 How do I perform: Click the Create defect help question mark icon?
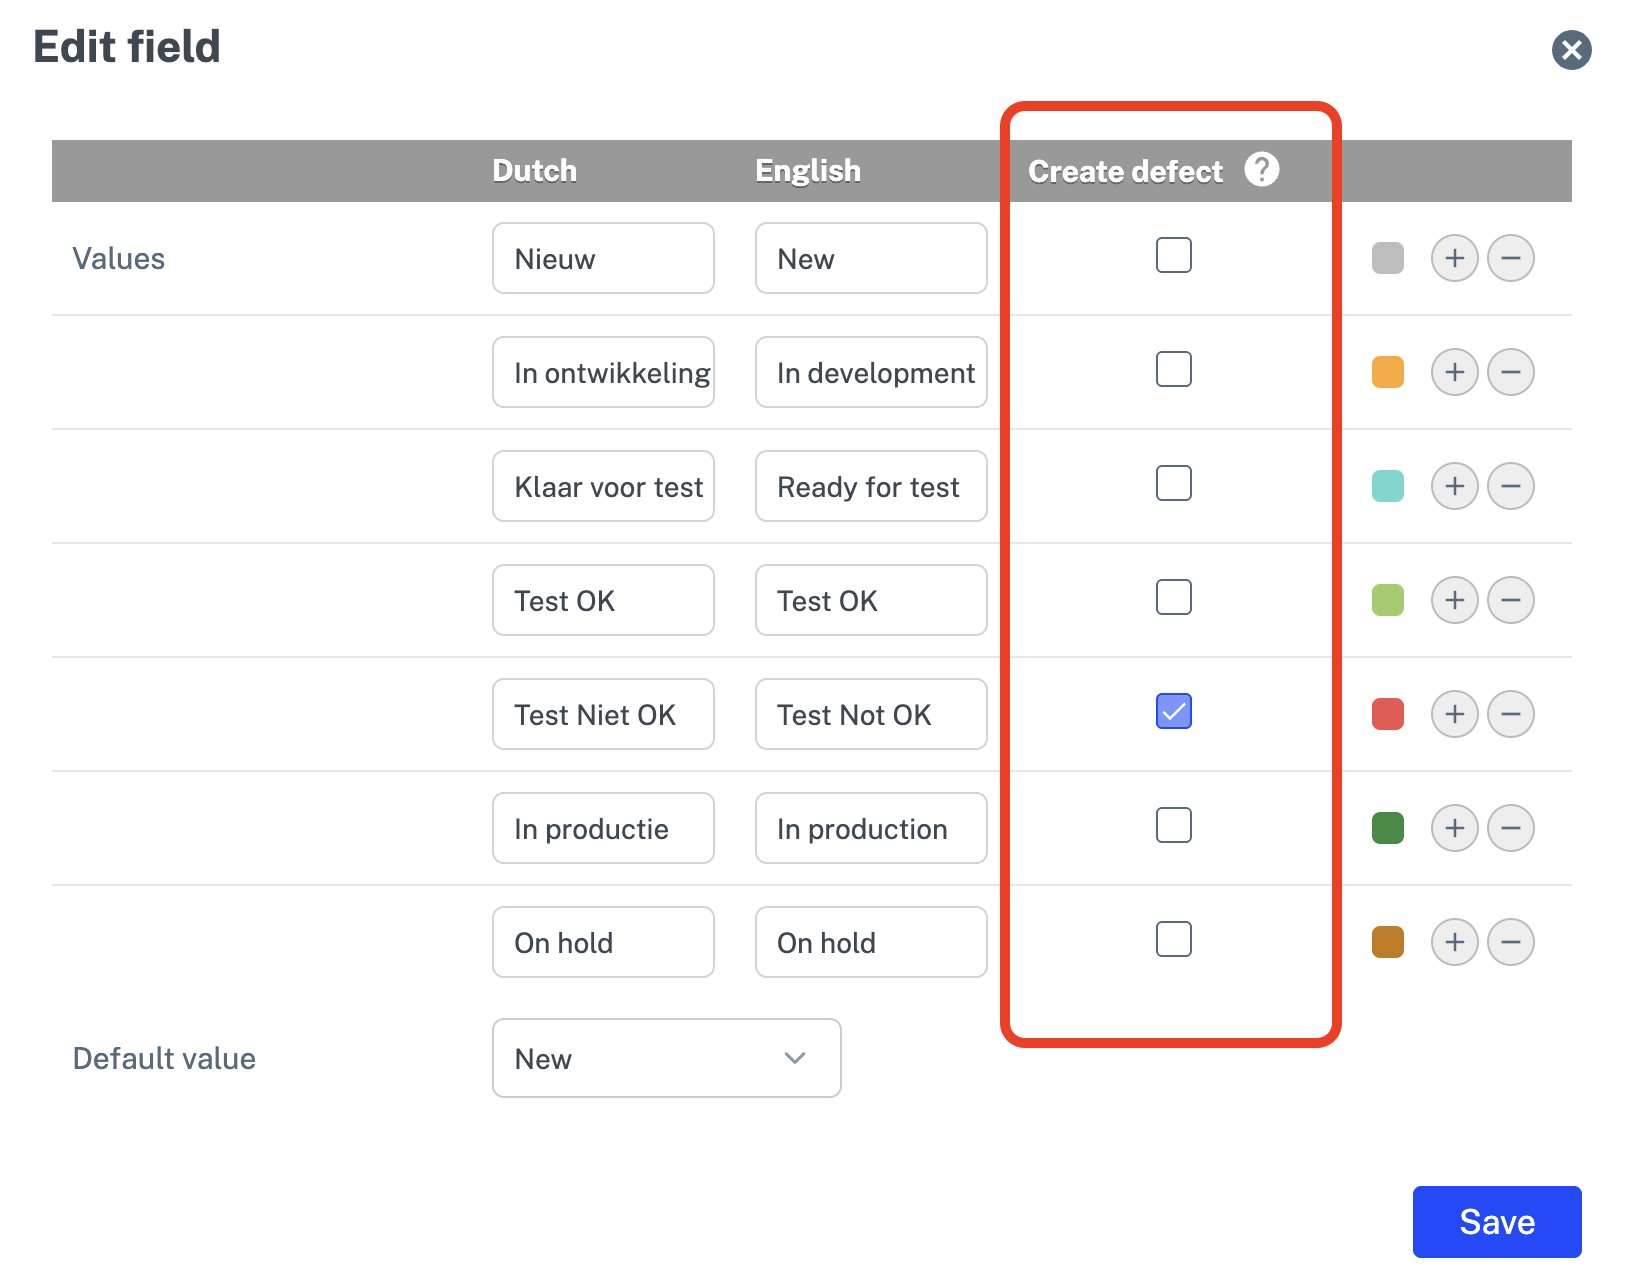pyautogui.click(x=1261, y=170)
